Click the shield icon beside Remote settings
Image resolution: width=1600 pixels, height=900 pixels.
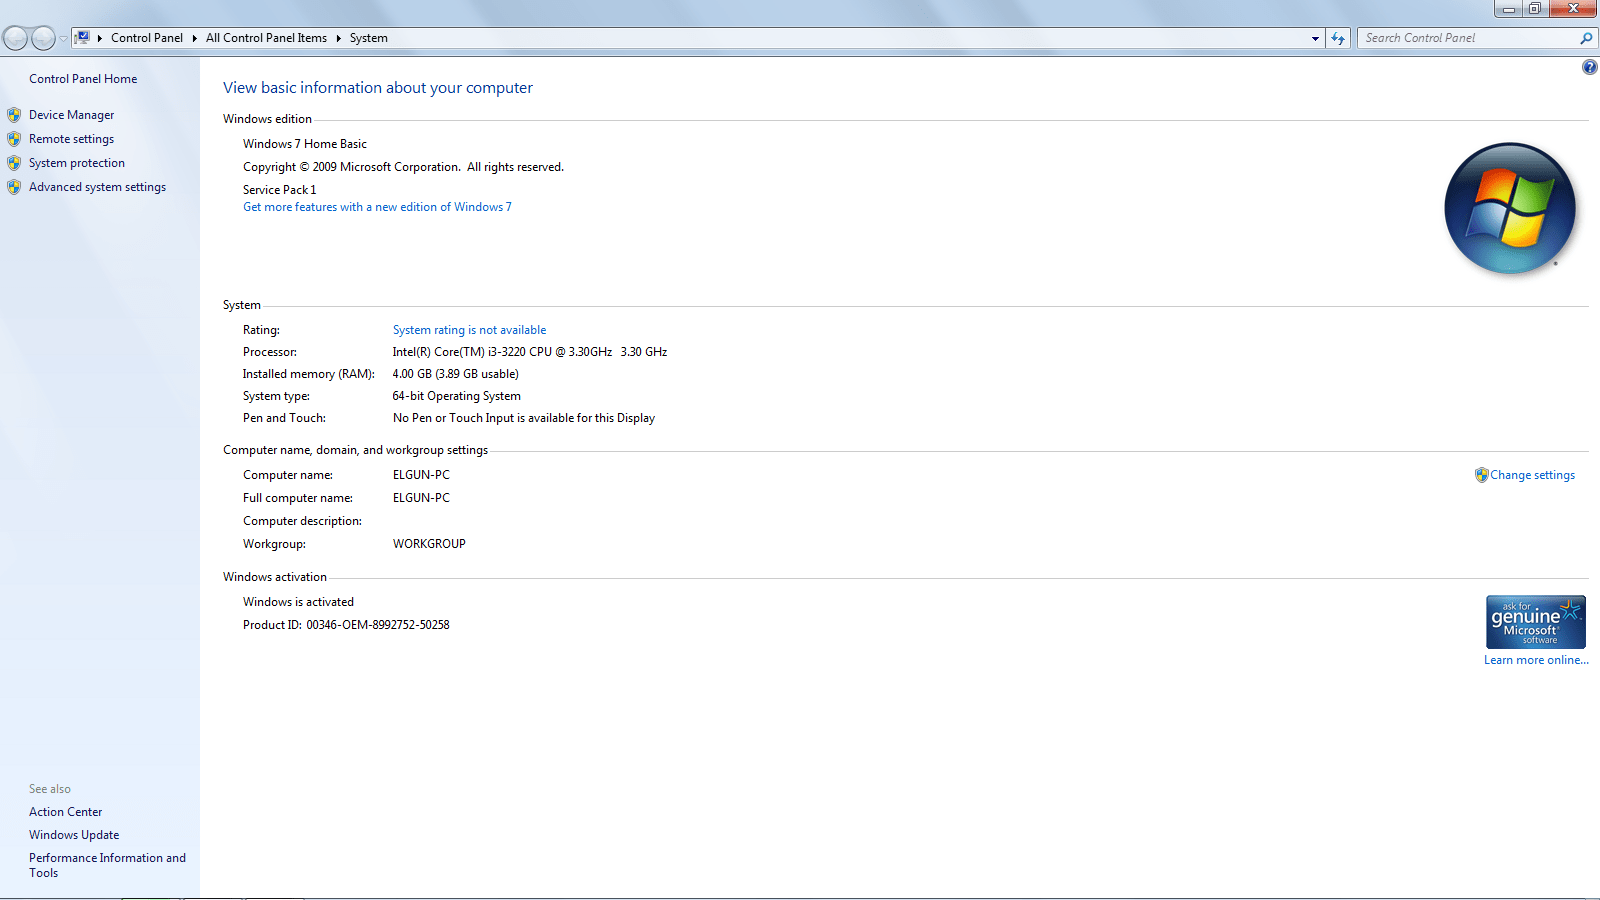pyautogui.click(x=14, y=139)
